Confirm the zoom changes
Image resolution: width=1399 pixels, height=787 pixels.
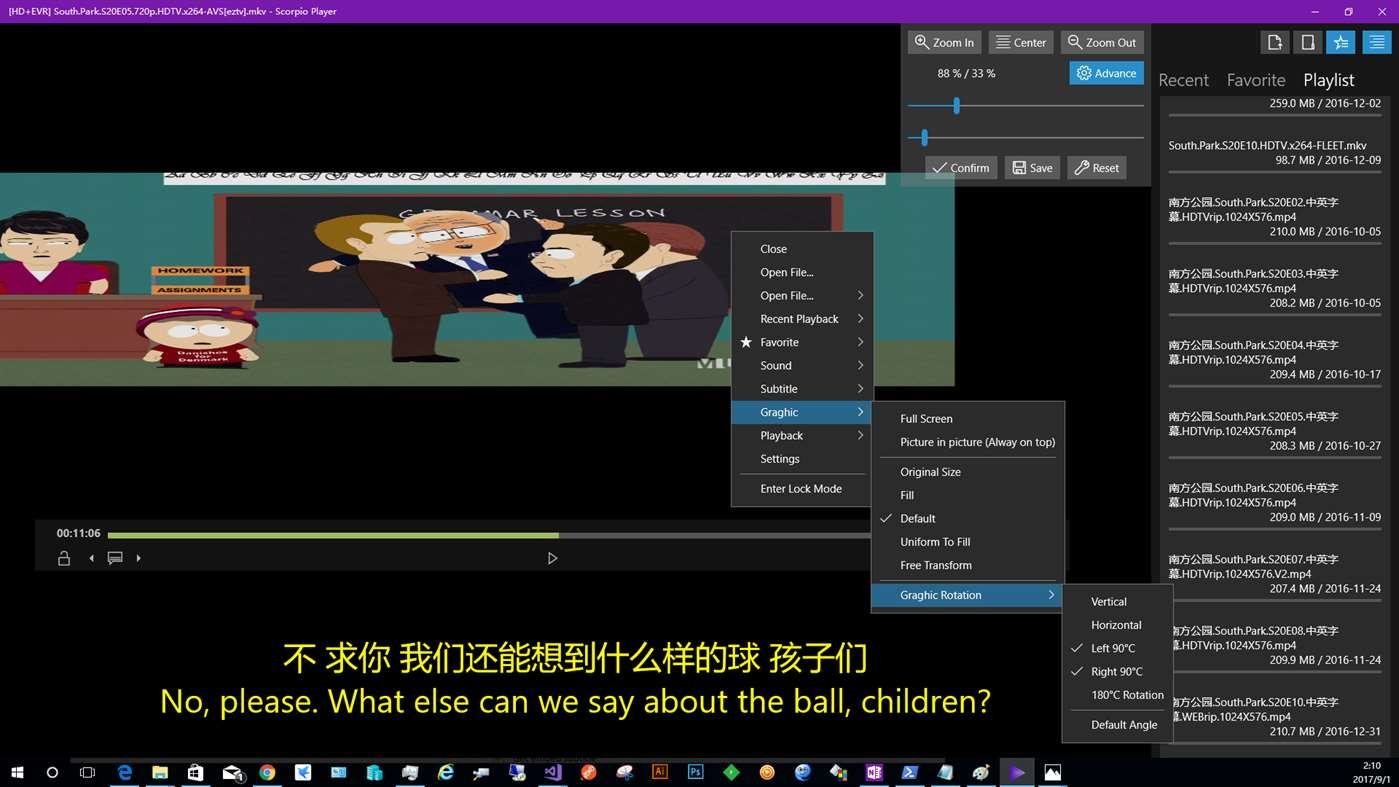[x=960, y=167]
